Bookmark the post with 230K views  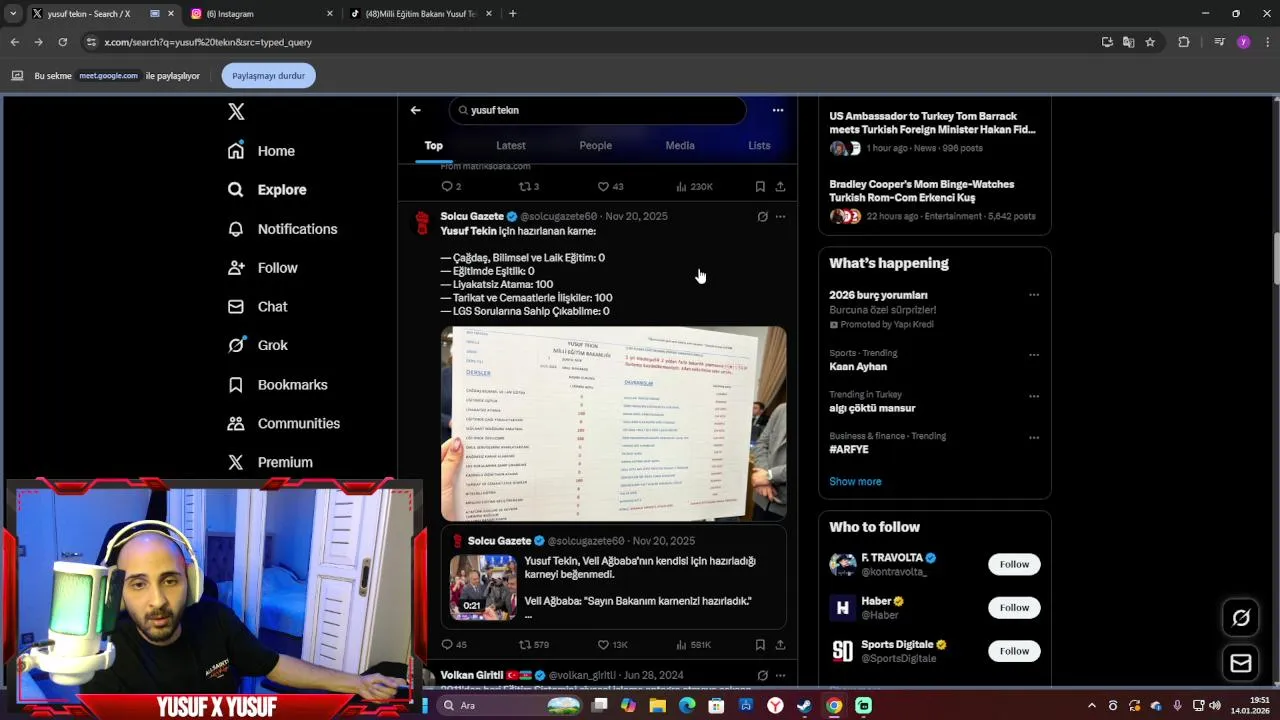click(x=760, y=187)
